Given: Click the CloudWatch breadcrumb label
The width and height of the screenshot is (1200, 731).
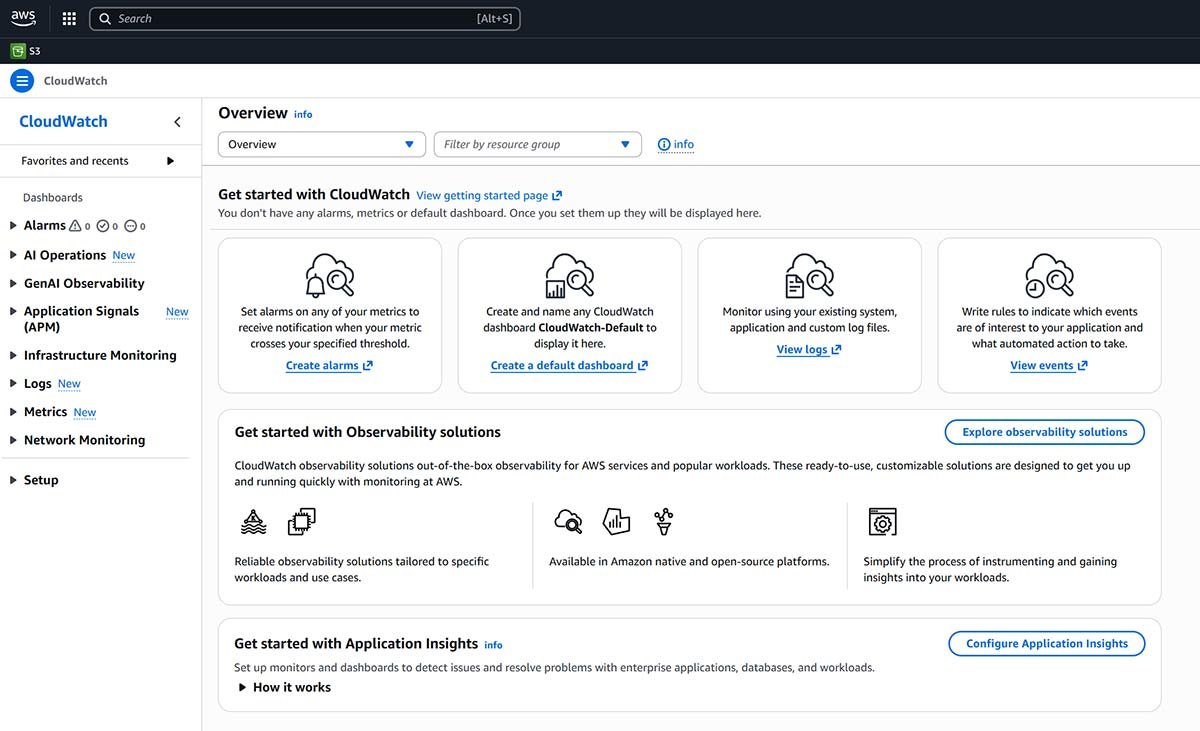Looking at the screenshot, I should pyautogui.click(x=75, y=81).
